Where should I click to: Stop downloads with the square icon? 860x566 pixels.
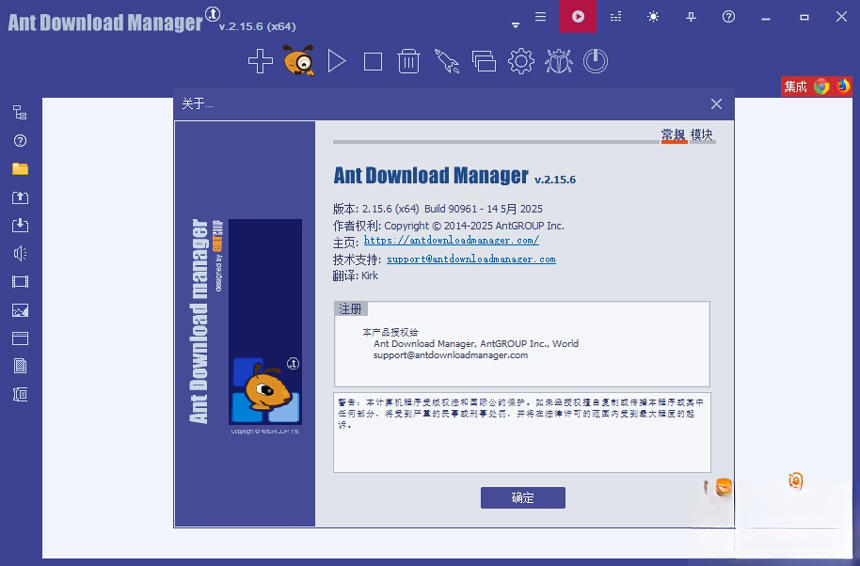373,62
